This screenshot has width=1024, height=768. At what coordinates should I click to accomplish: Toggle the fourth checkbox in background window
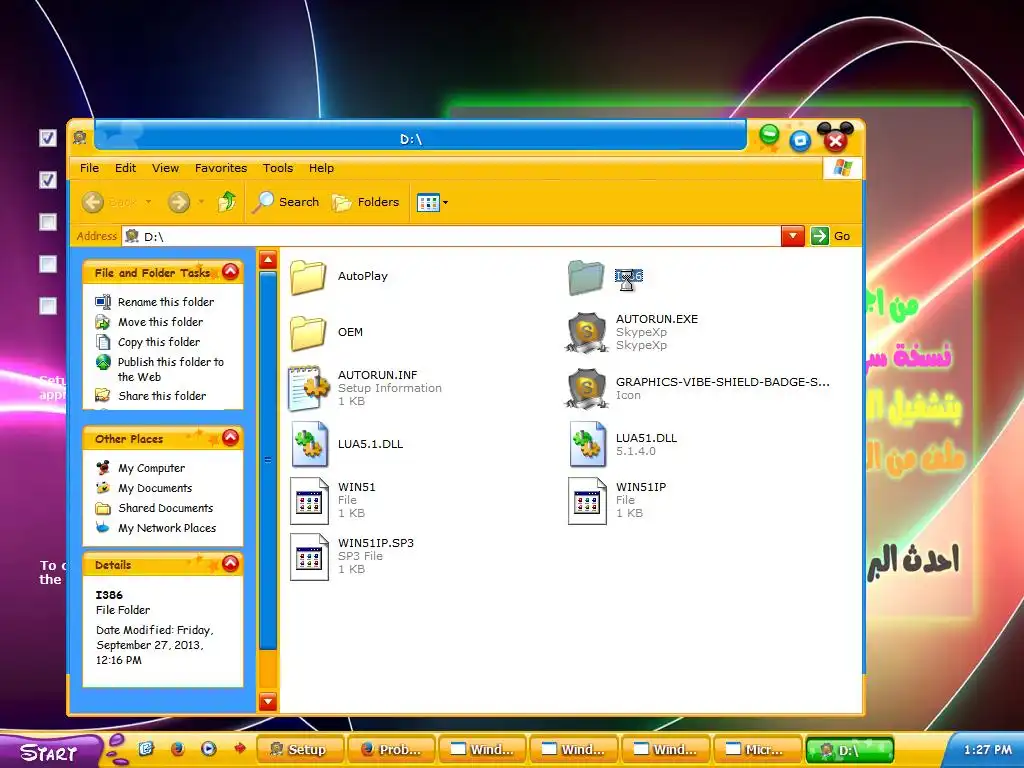48,264
